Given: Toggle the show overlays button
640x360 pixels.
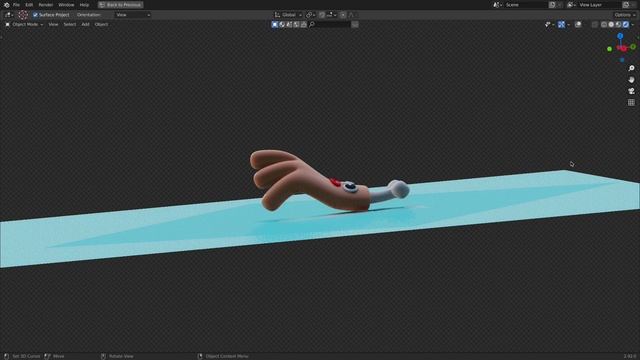Looking at the screenshot, I should [x=578, y=24].
